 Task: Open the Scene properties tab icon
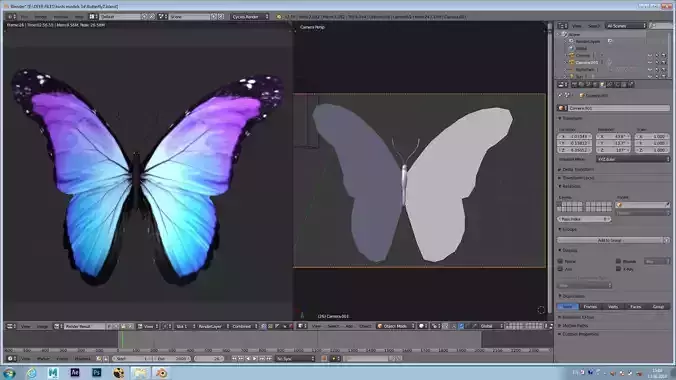pyautogui.click(x=588, y=85)
